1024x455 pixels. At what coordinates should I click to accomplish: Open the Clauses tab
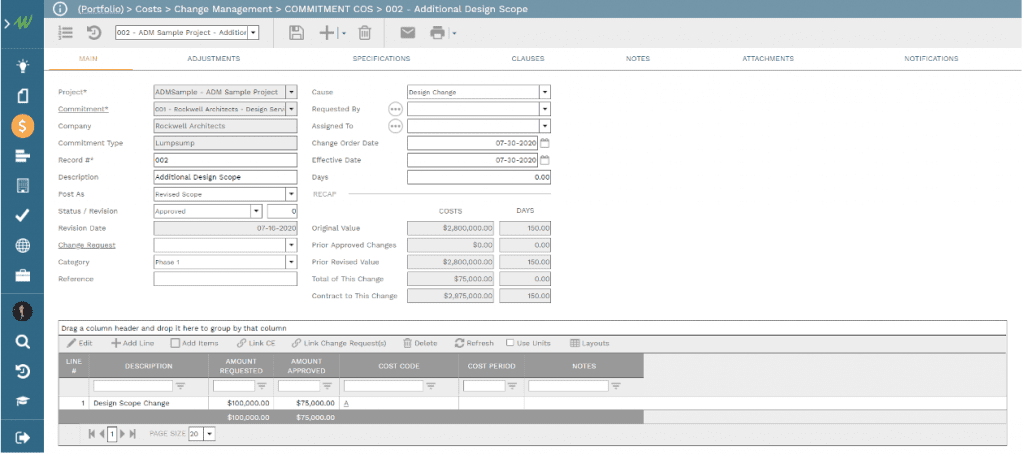pos(528,59)
